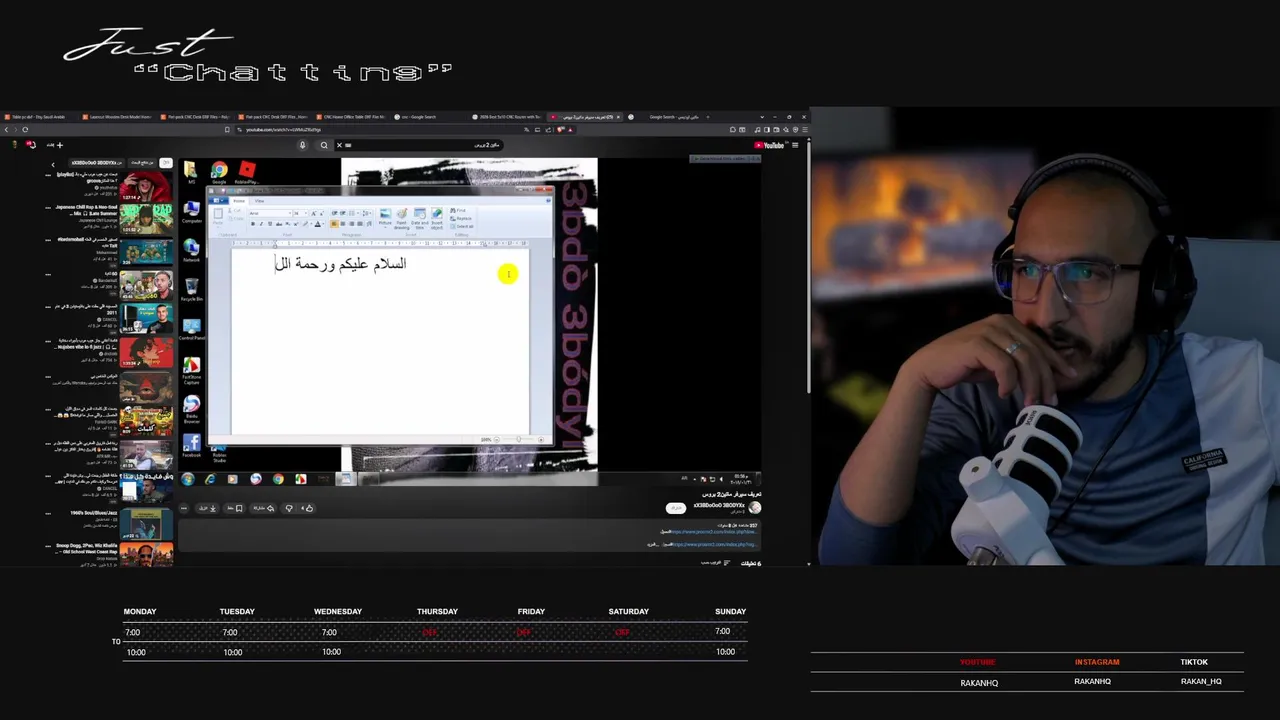Open options menu for Snoop Dogg video
This screenshot has width=1280, height=720.
[48, 546]
